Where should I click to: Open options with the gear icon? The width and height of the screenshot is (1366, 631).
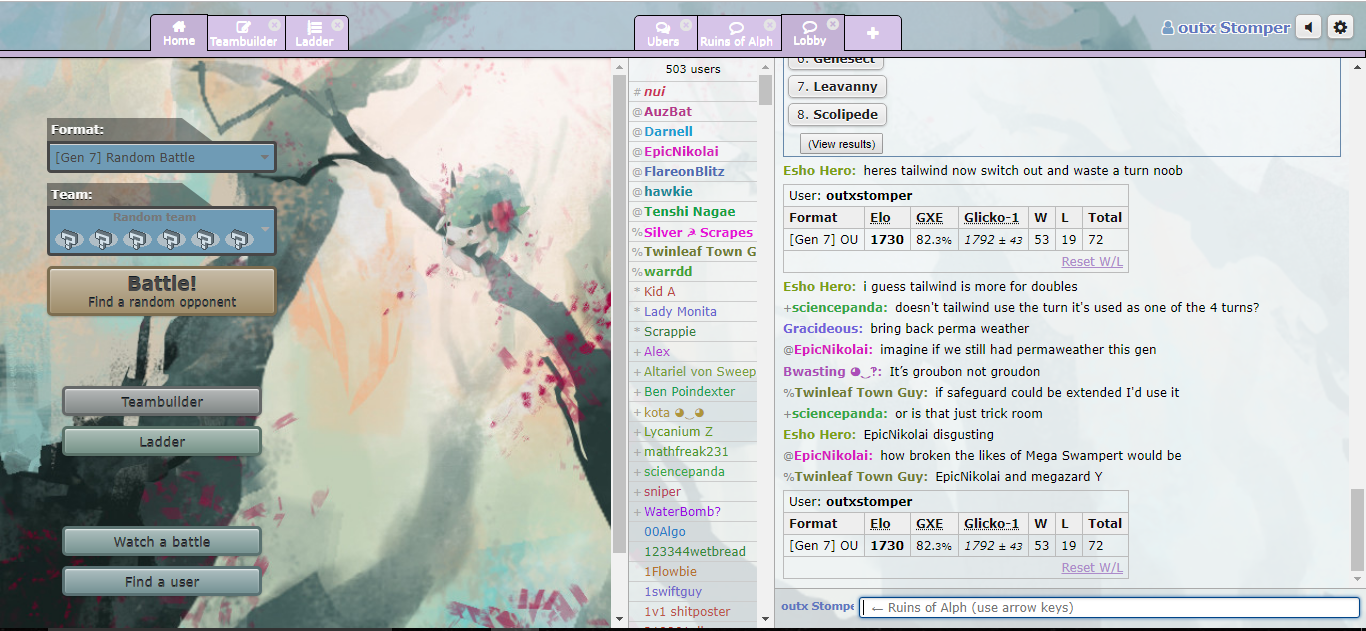[1340, 28]
